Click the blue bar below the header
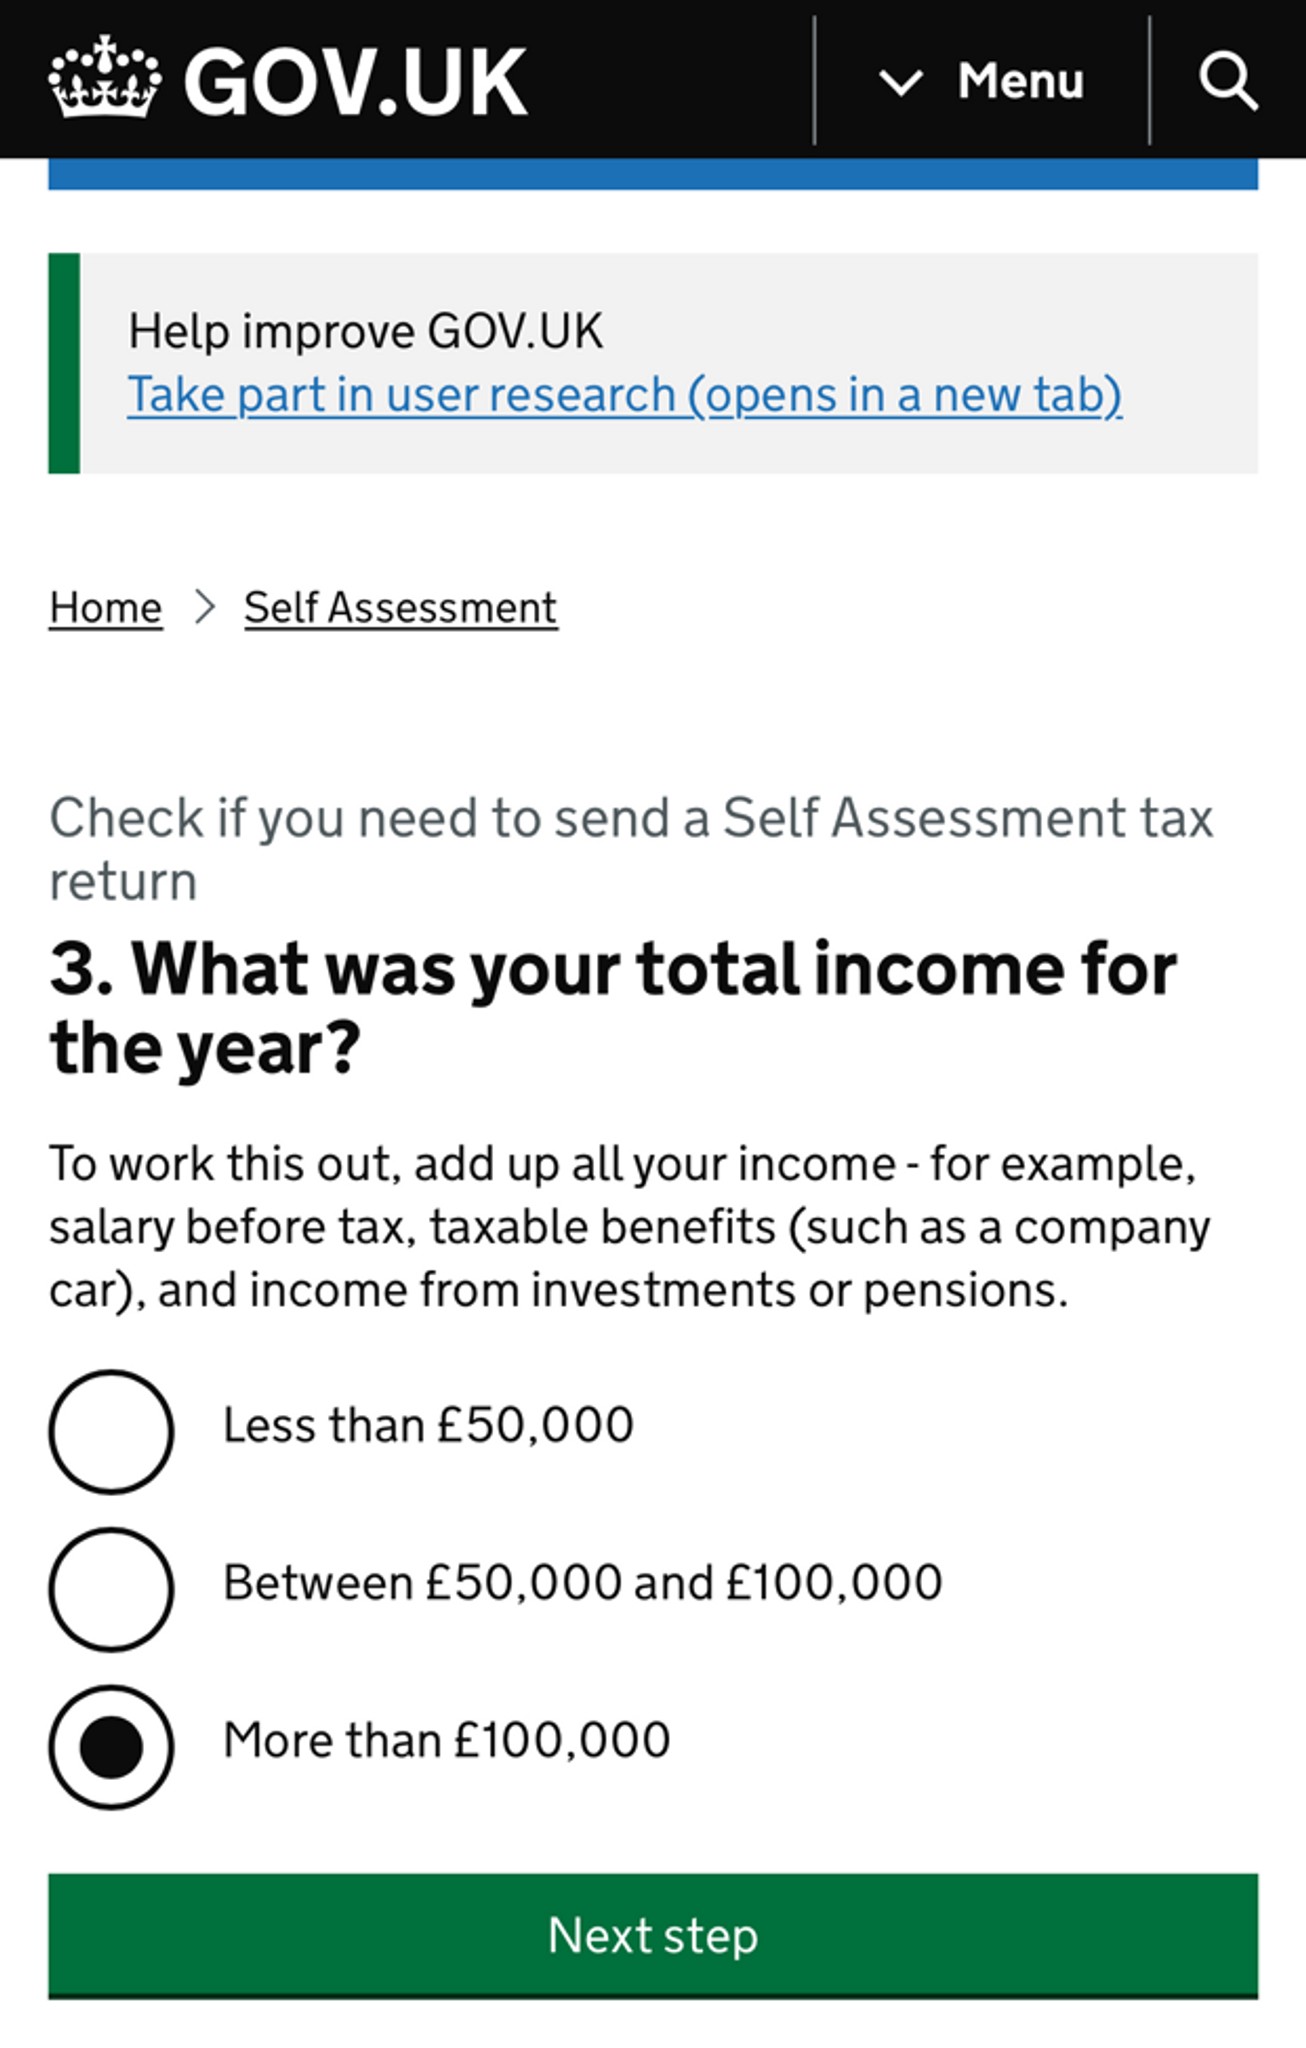 [653, 174]
